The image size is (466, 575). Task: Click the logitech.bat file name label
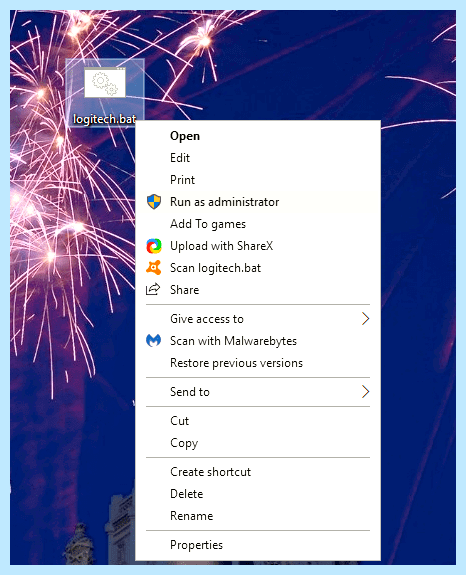(105, 119)
